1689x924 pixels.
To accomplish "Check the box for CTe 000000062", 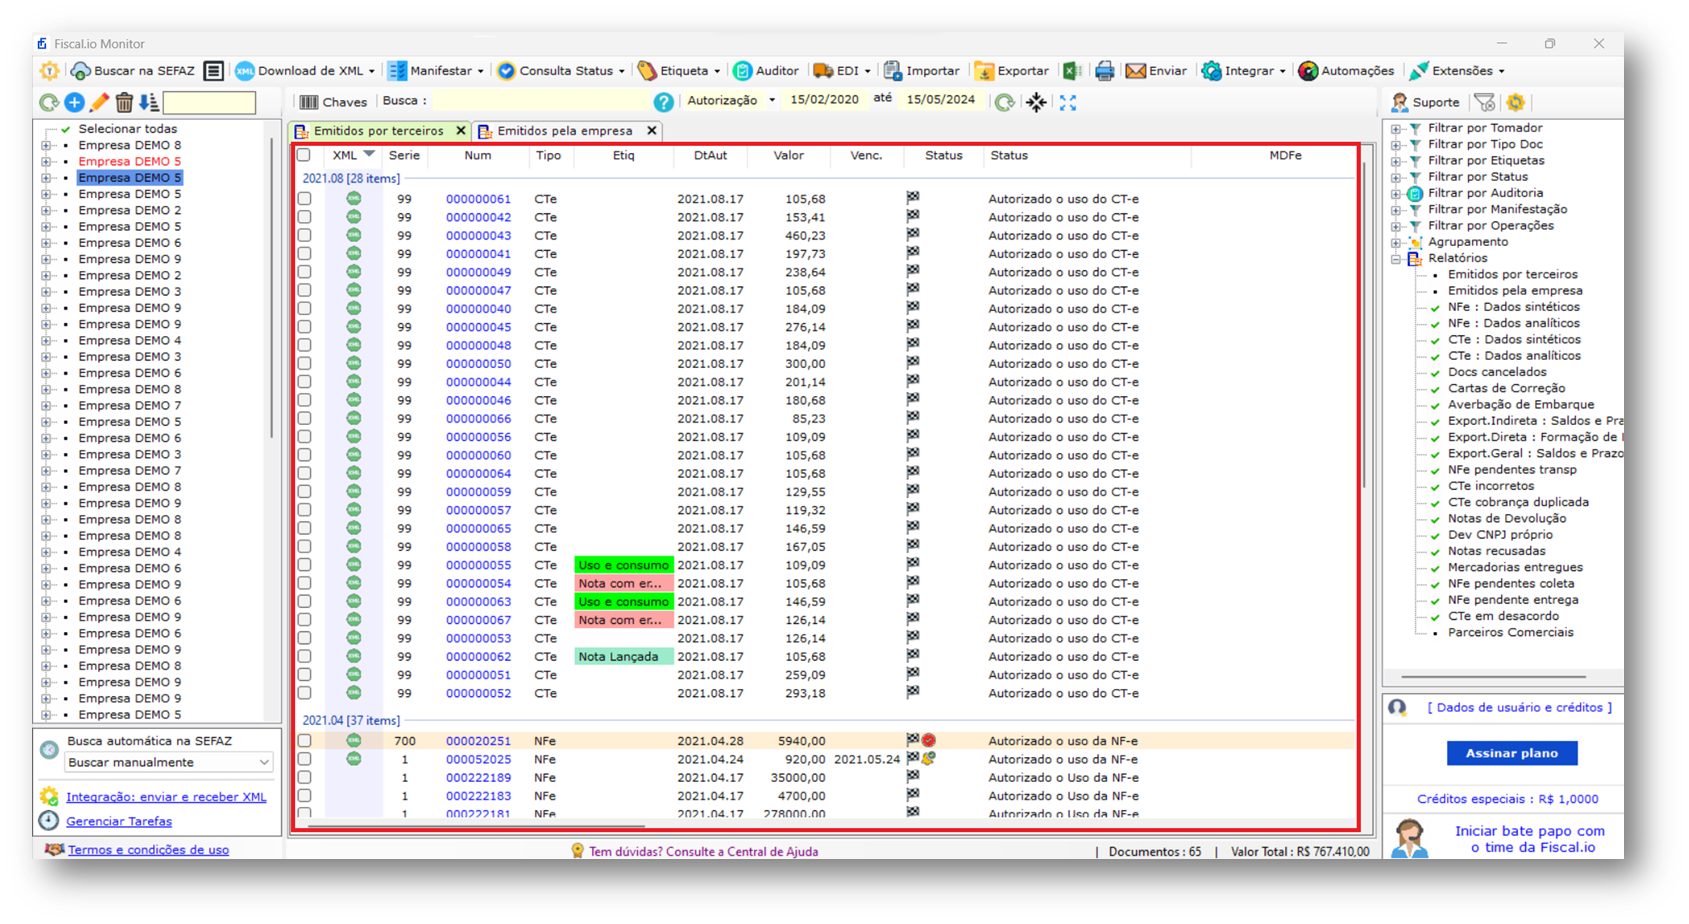I will 304,657.
